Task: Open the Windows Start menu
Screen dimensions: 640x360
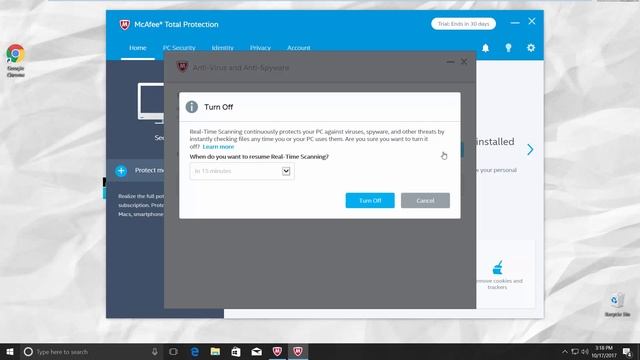Action: pos(10,351)
